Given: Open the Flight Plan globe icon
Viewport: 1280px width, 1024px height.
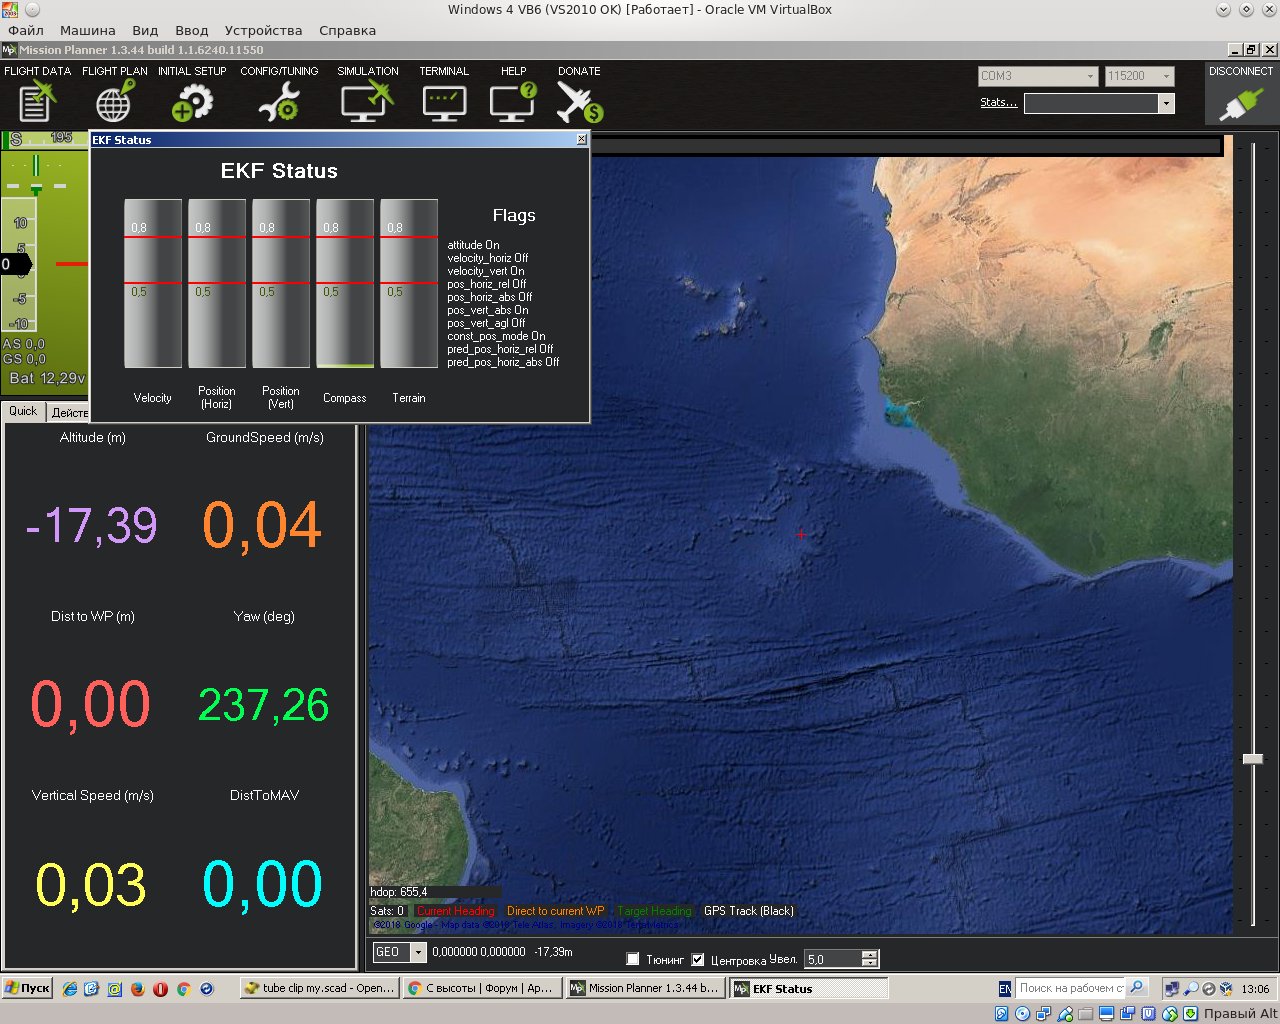Looking at the screenshot, I should (x=114, y=101).
